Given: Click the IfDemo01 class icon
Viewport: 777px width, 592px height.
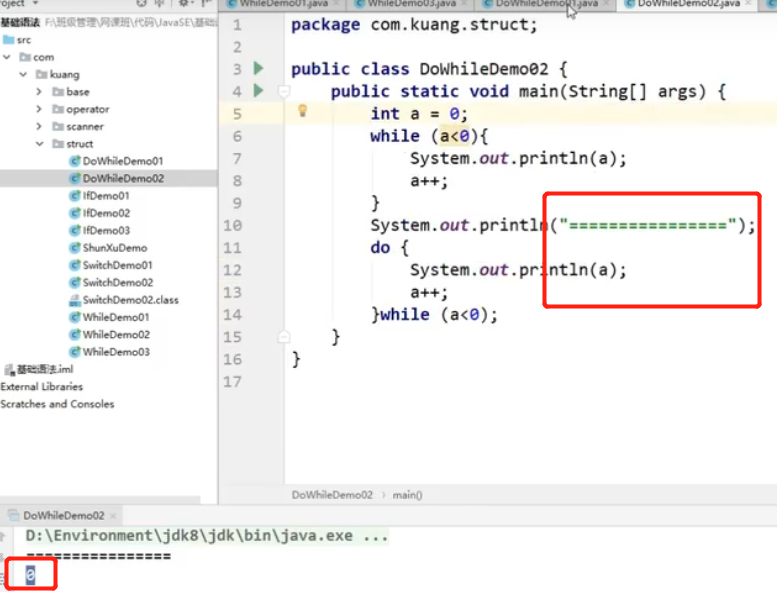Looking at the screenshot, I should [75, 196].
